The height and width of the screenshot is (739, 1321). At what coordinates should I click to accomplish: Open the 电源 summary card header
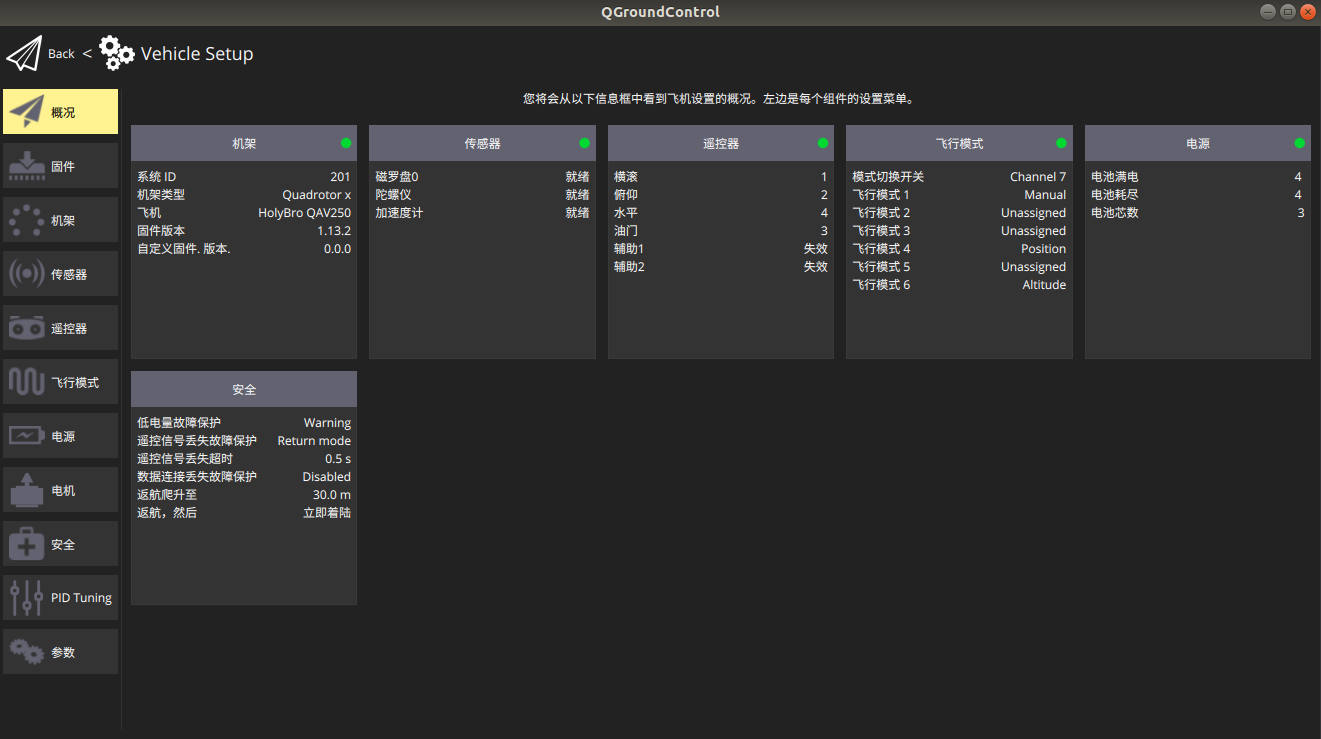(1198, 143)
